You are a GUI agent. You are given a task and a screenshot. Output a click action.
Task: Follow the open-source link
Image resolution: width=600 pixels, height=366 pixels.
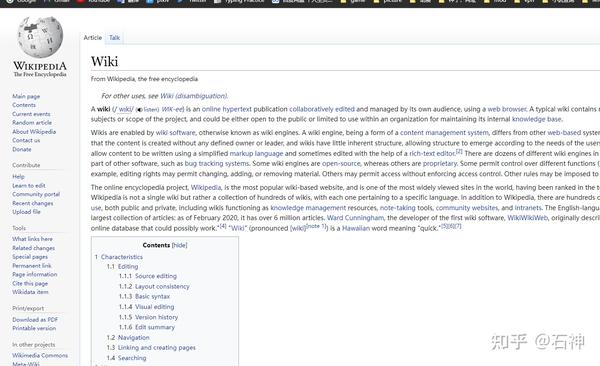(x=341, y=163)
